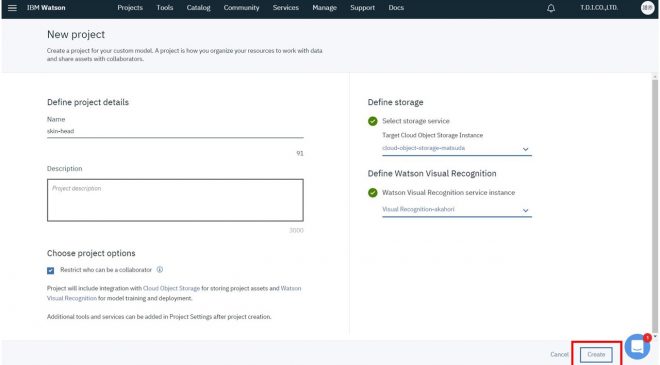Click the green check beside Select storage service
The image size is (660, 365).
pyautogui.click(x=373, y=121)
